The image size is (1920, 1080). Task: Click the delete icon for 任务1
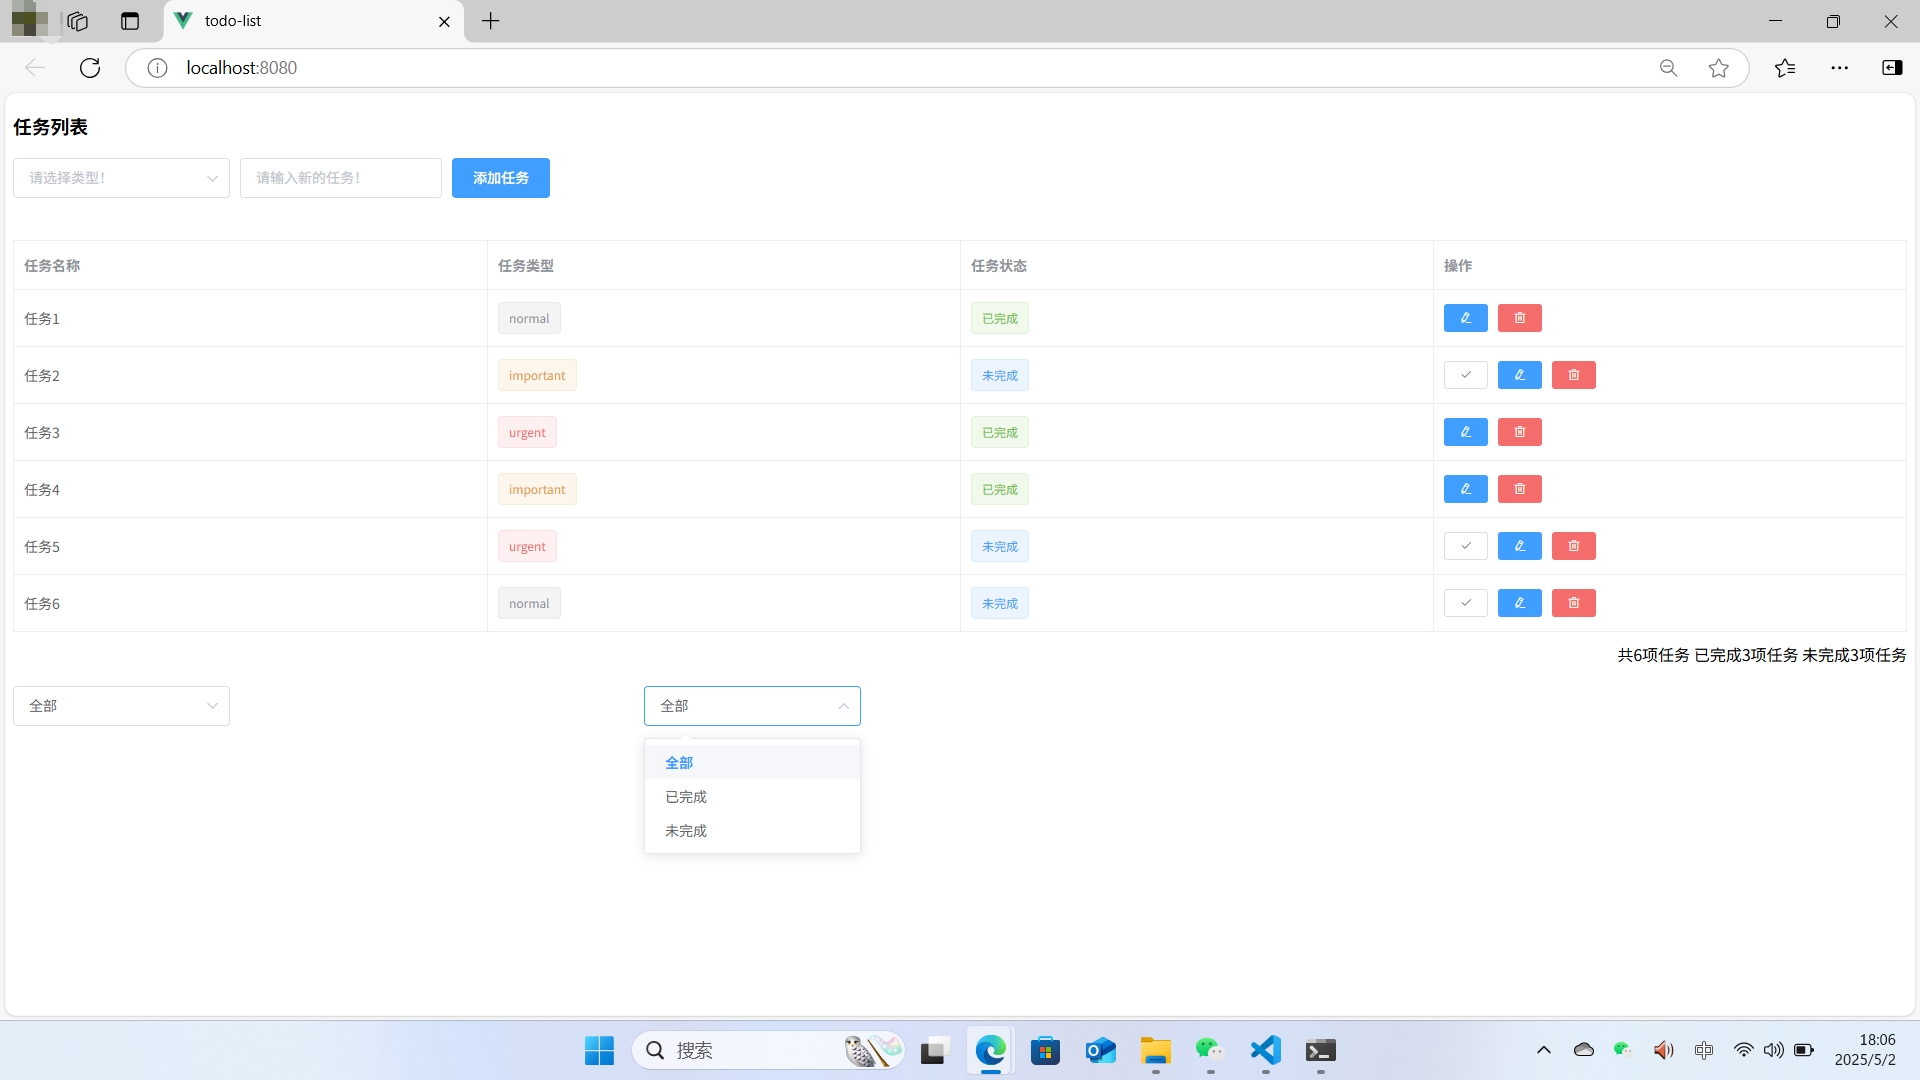[x=1519, y=318]
